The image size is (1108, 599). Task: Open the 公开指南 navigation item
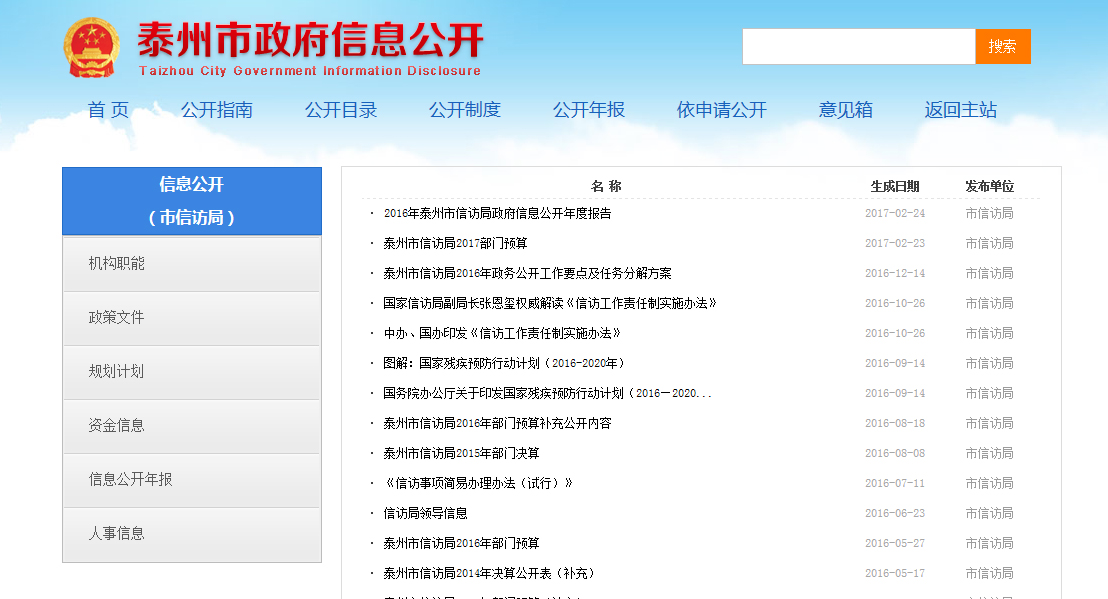pos(217,109)
